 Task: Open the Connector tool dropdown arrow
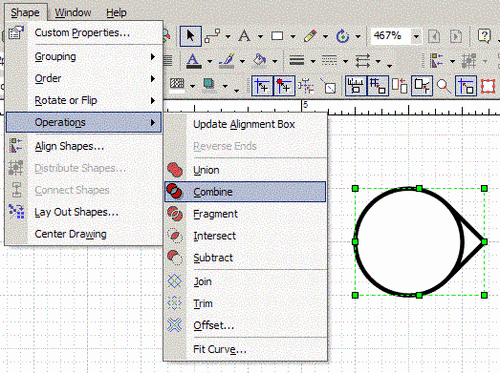(228, 36)
